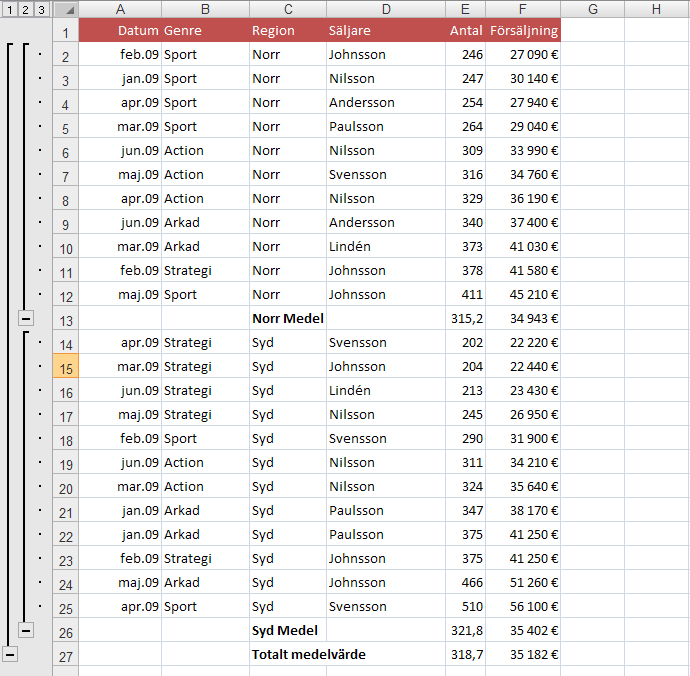Collapse the whole outline at row 27
The image size is (690, 676).
[10, 654]
